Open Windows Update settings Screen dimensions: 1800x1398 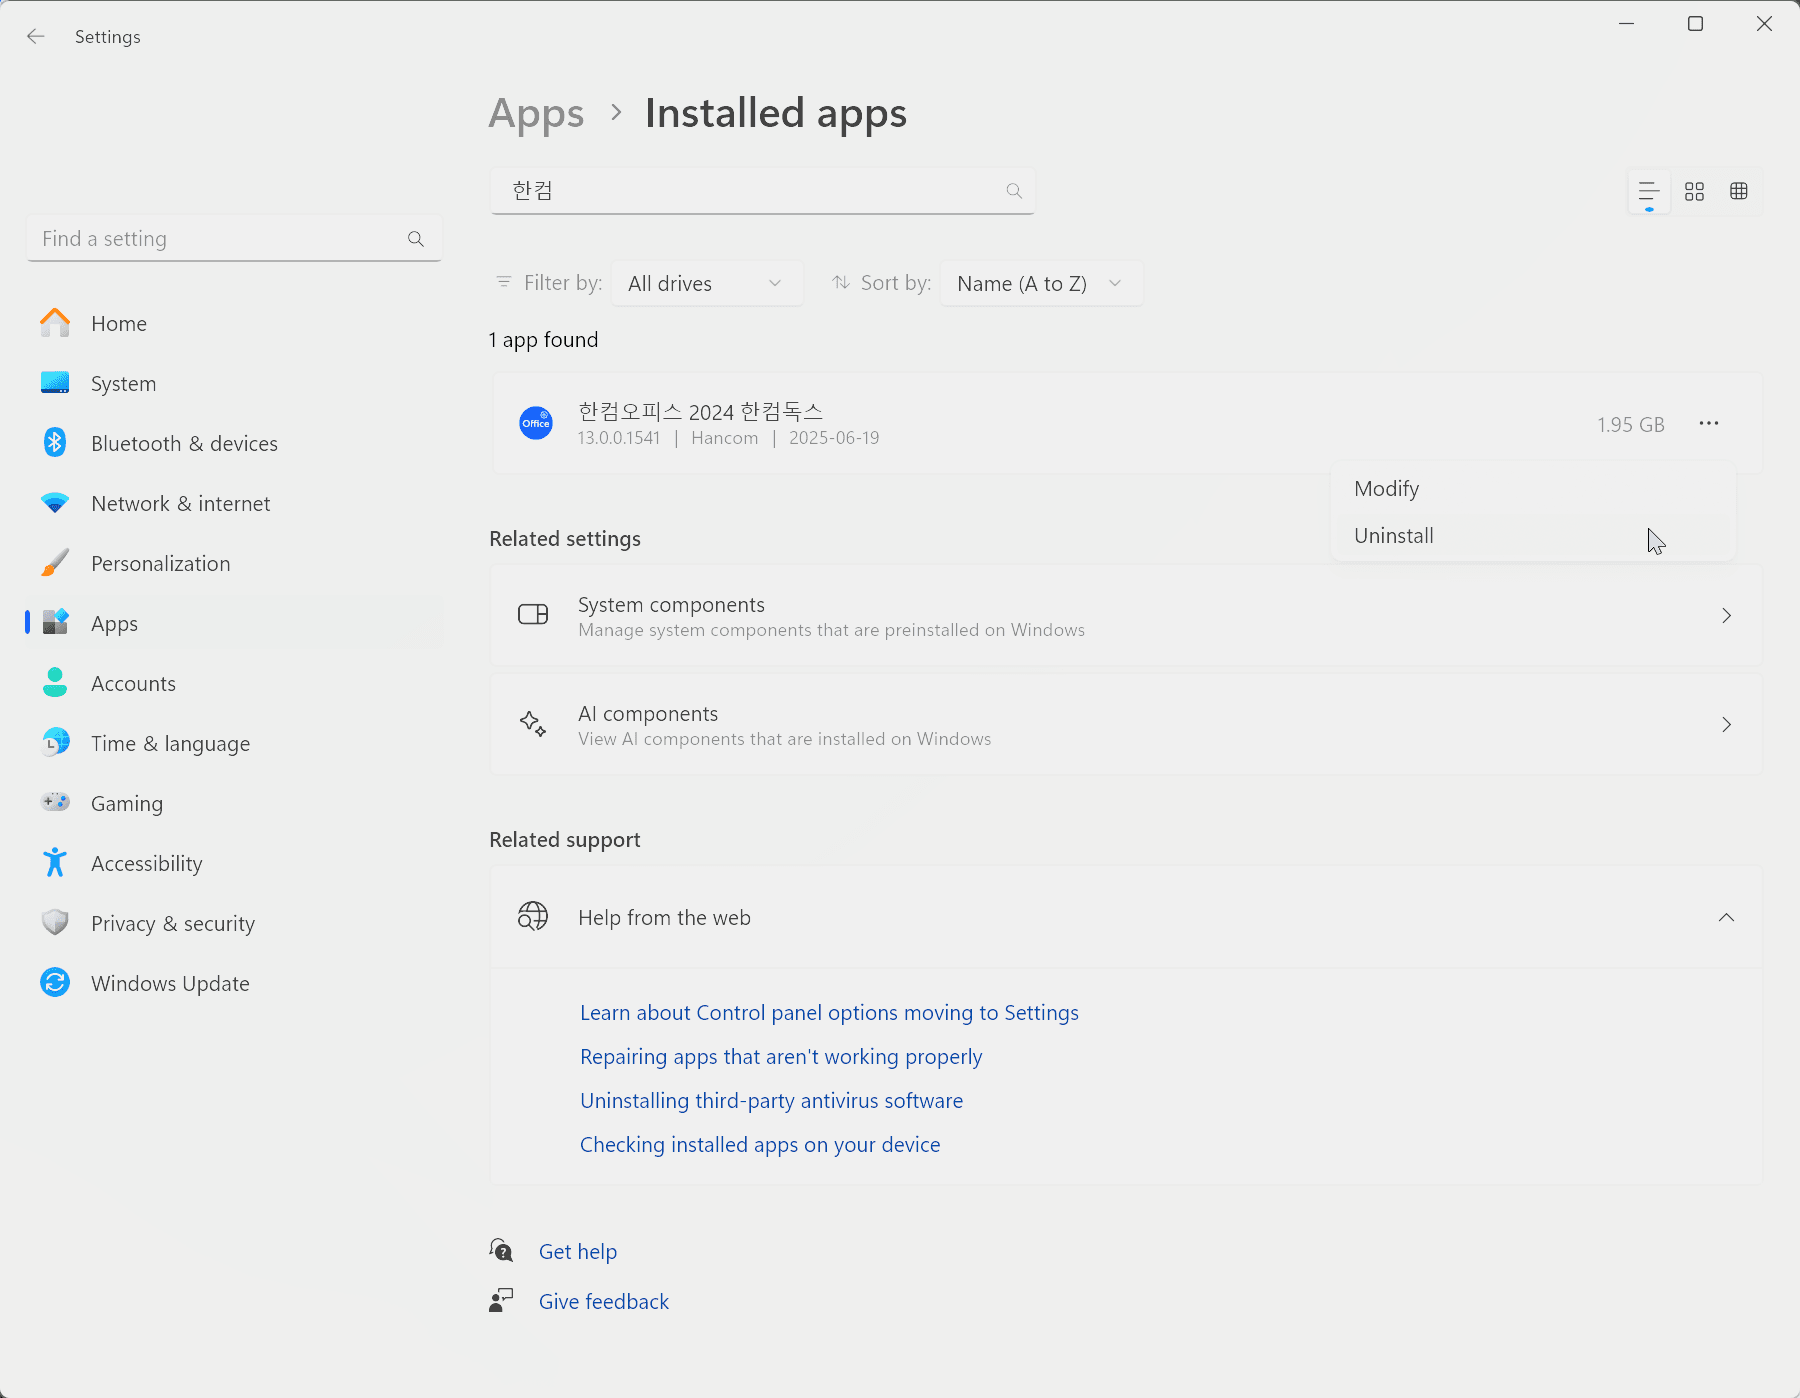click(235, 983)
